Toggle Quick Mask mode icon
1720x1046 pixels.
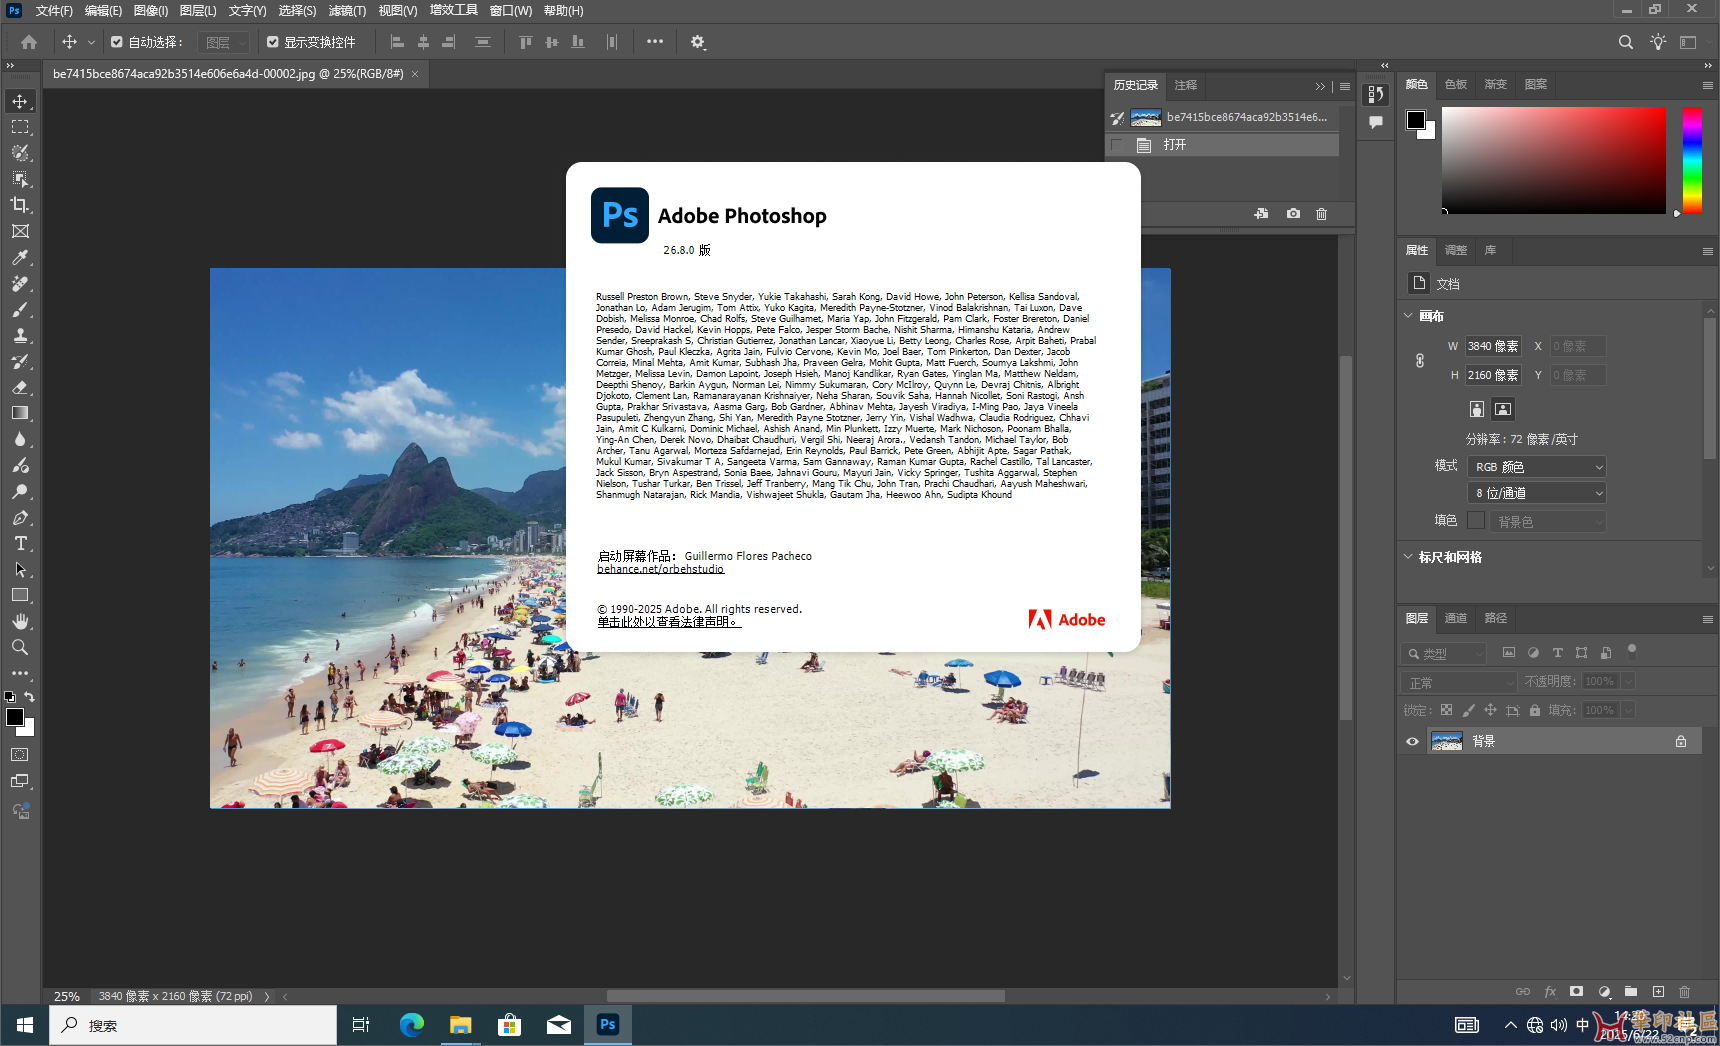(x=20, y=755)
